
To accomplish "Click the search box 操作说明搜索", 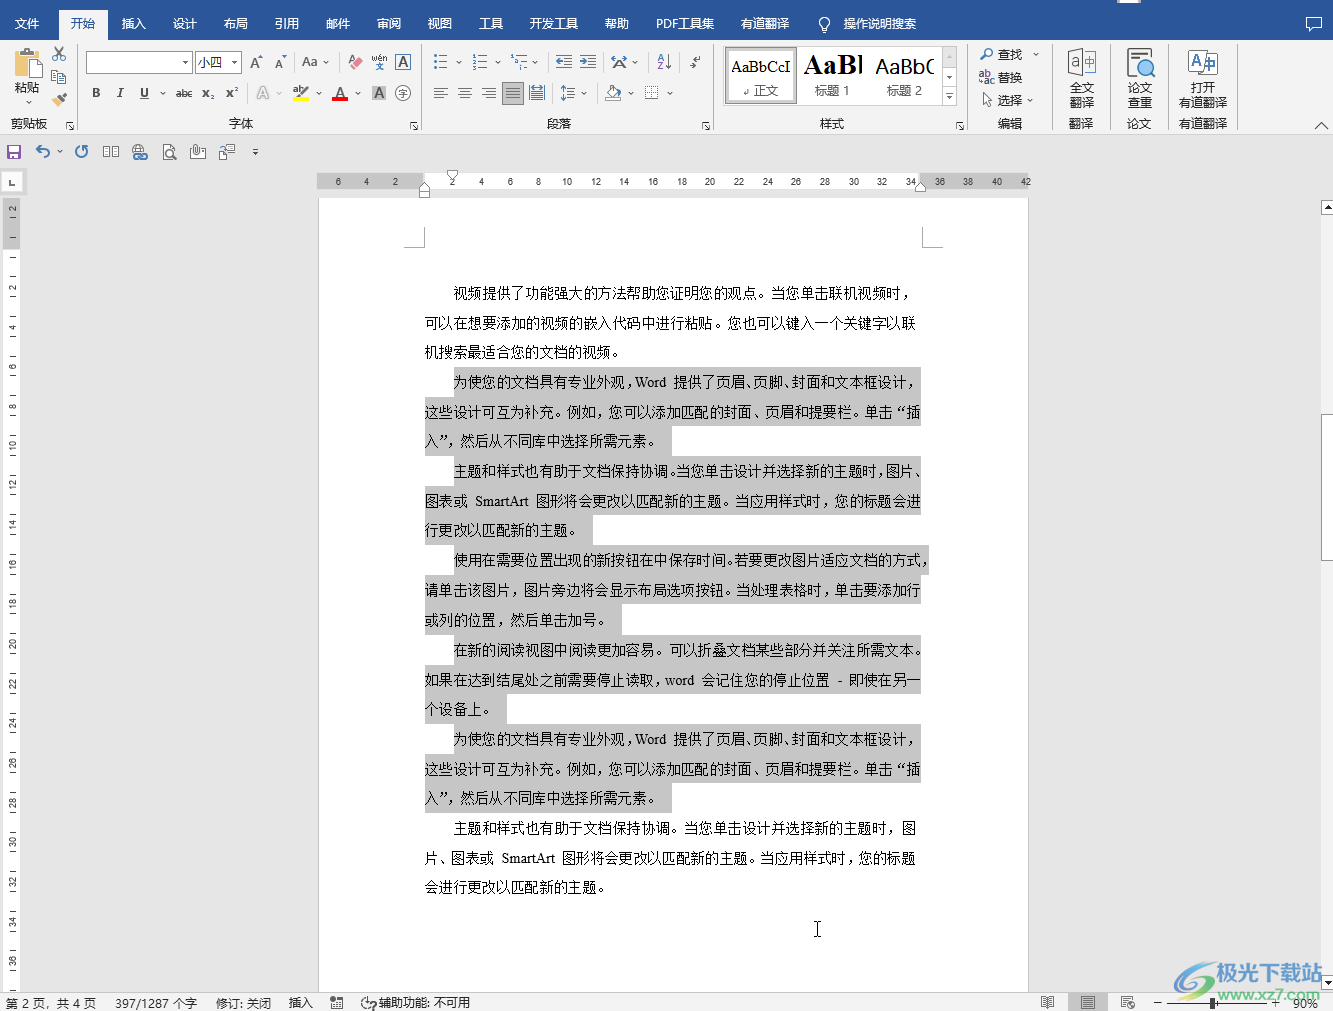I will (879, 23).
